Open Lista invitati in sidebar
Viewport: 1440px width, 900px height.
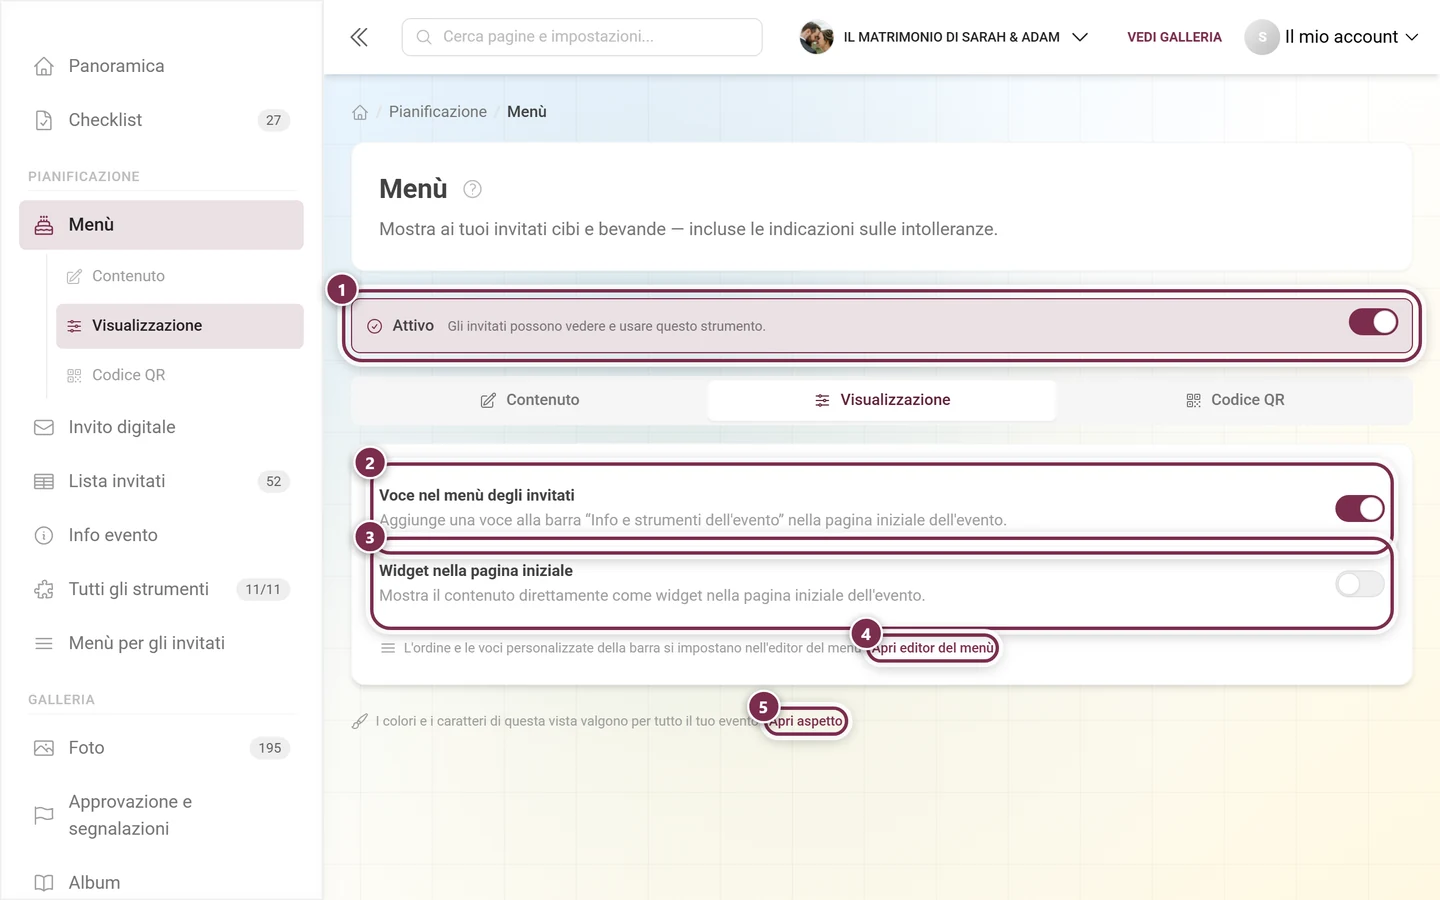[x=161, y=481]
